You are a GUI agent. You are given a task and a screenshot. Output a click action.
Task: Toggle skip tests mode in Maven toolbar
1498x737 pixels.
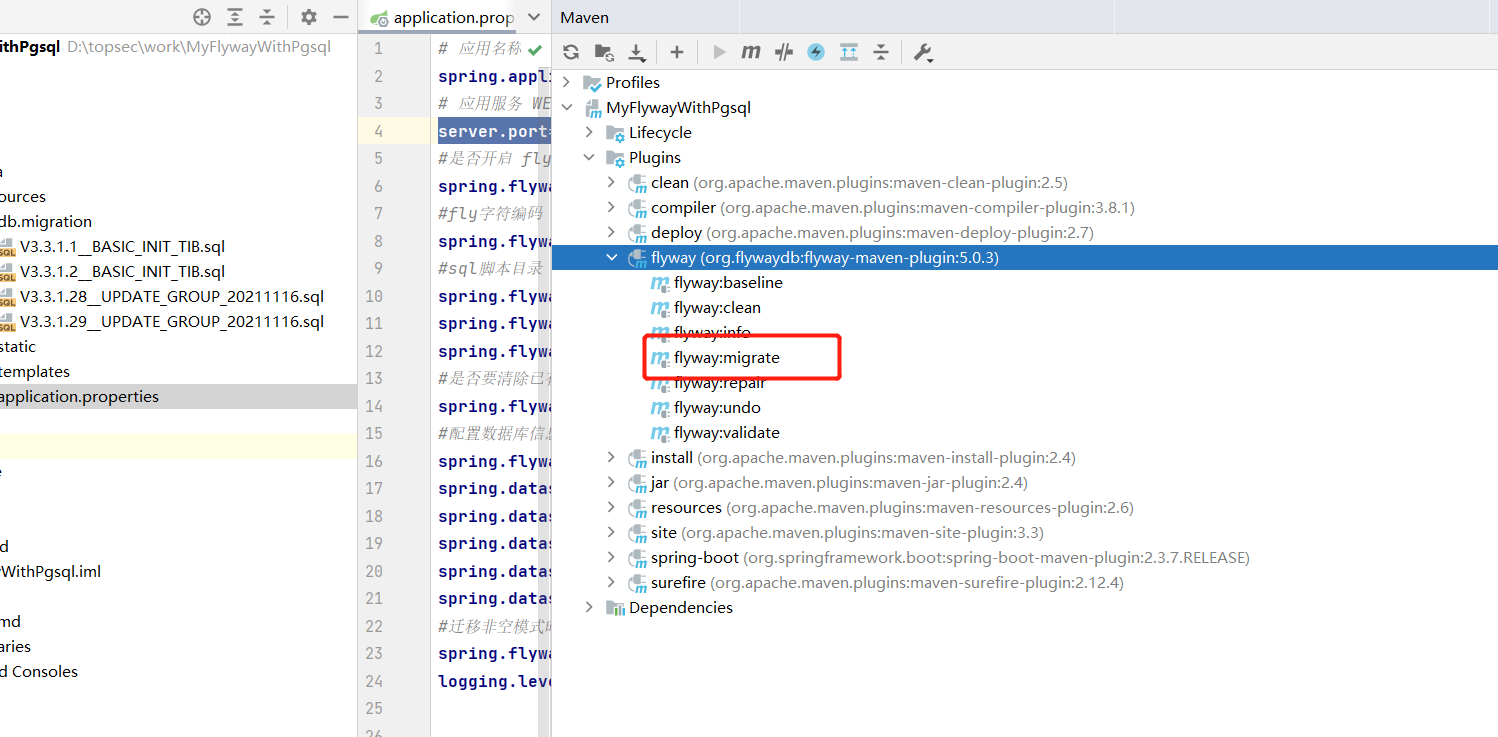783,51
